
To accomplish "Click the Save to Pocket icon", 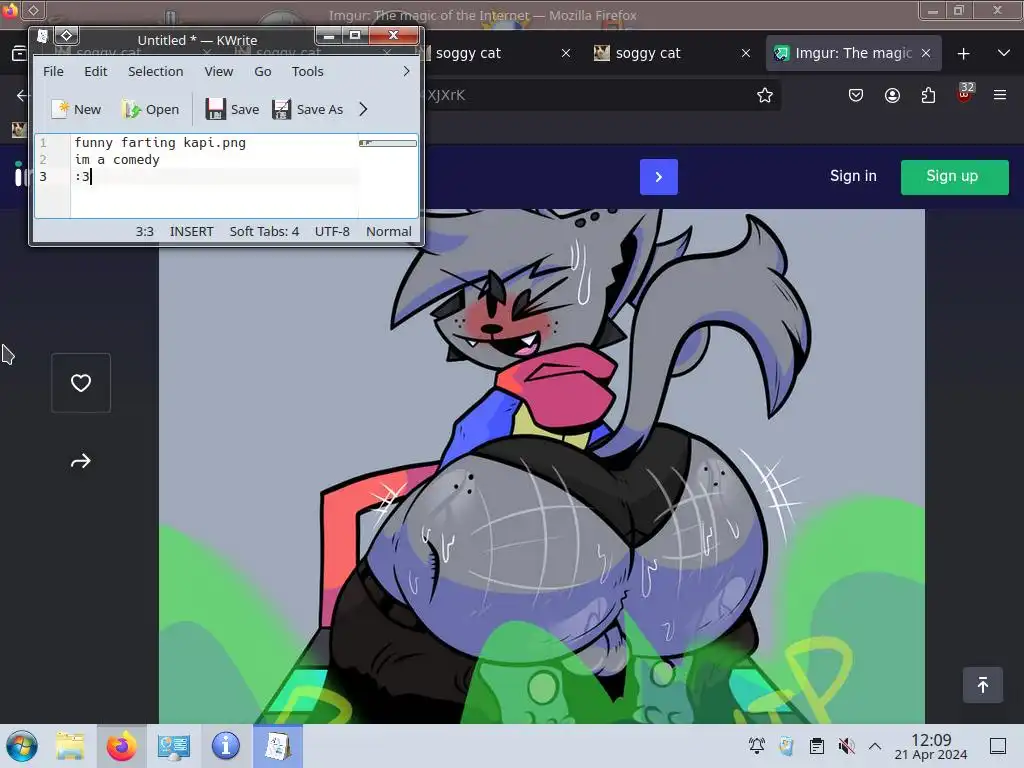I will 856,95.
